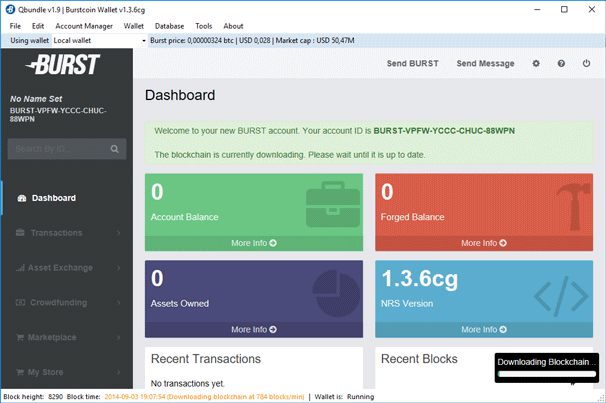Expand the Transactions sidebar chevron
This screenshot has height=403, width=606.
coord(119,233)
